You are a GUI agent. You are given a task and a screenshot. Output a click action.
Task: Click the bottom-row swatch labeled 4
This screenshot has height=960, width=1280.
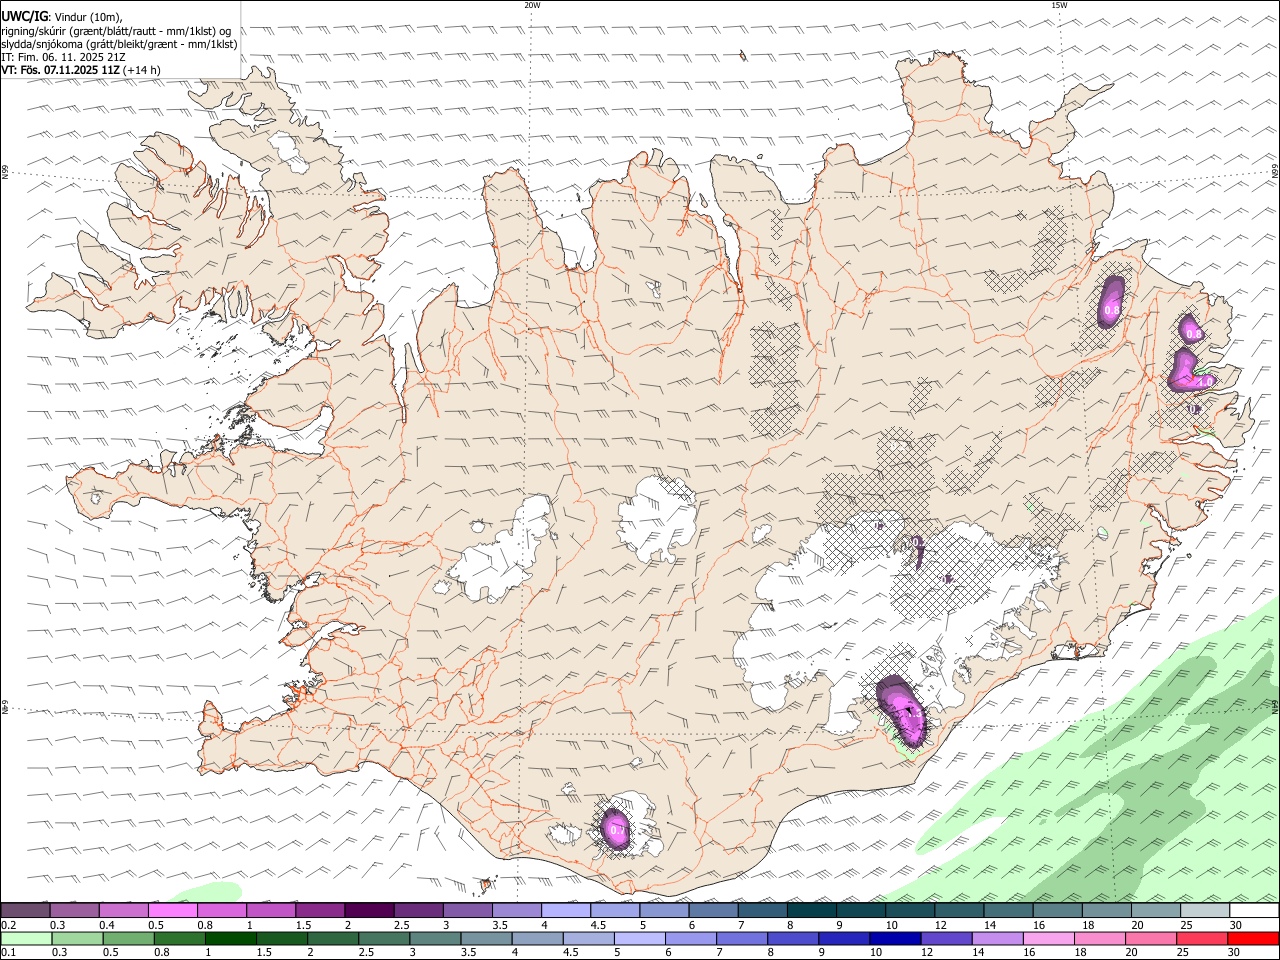click(537, 938)
